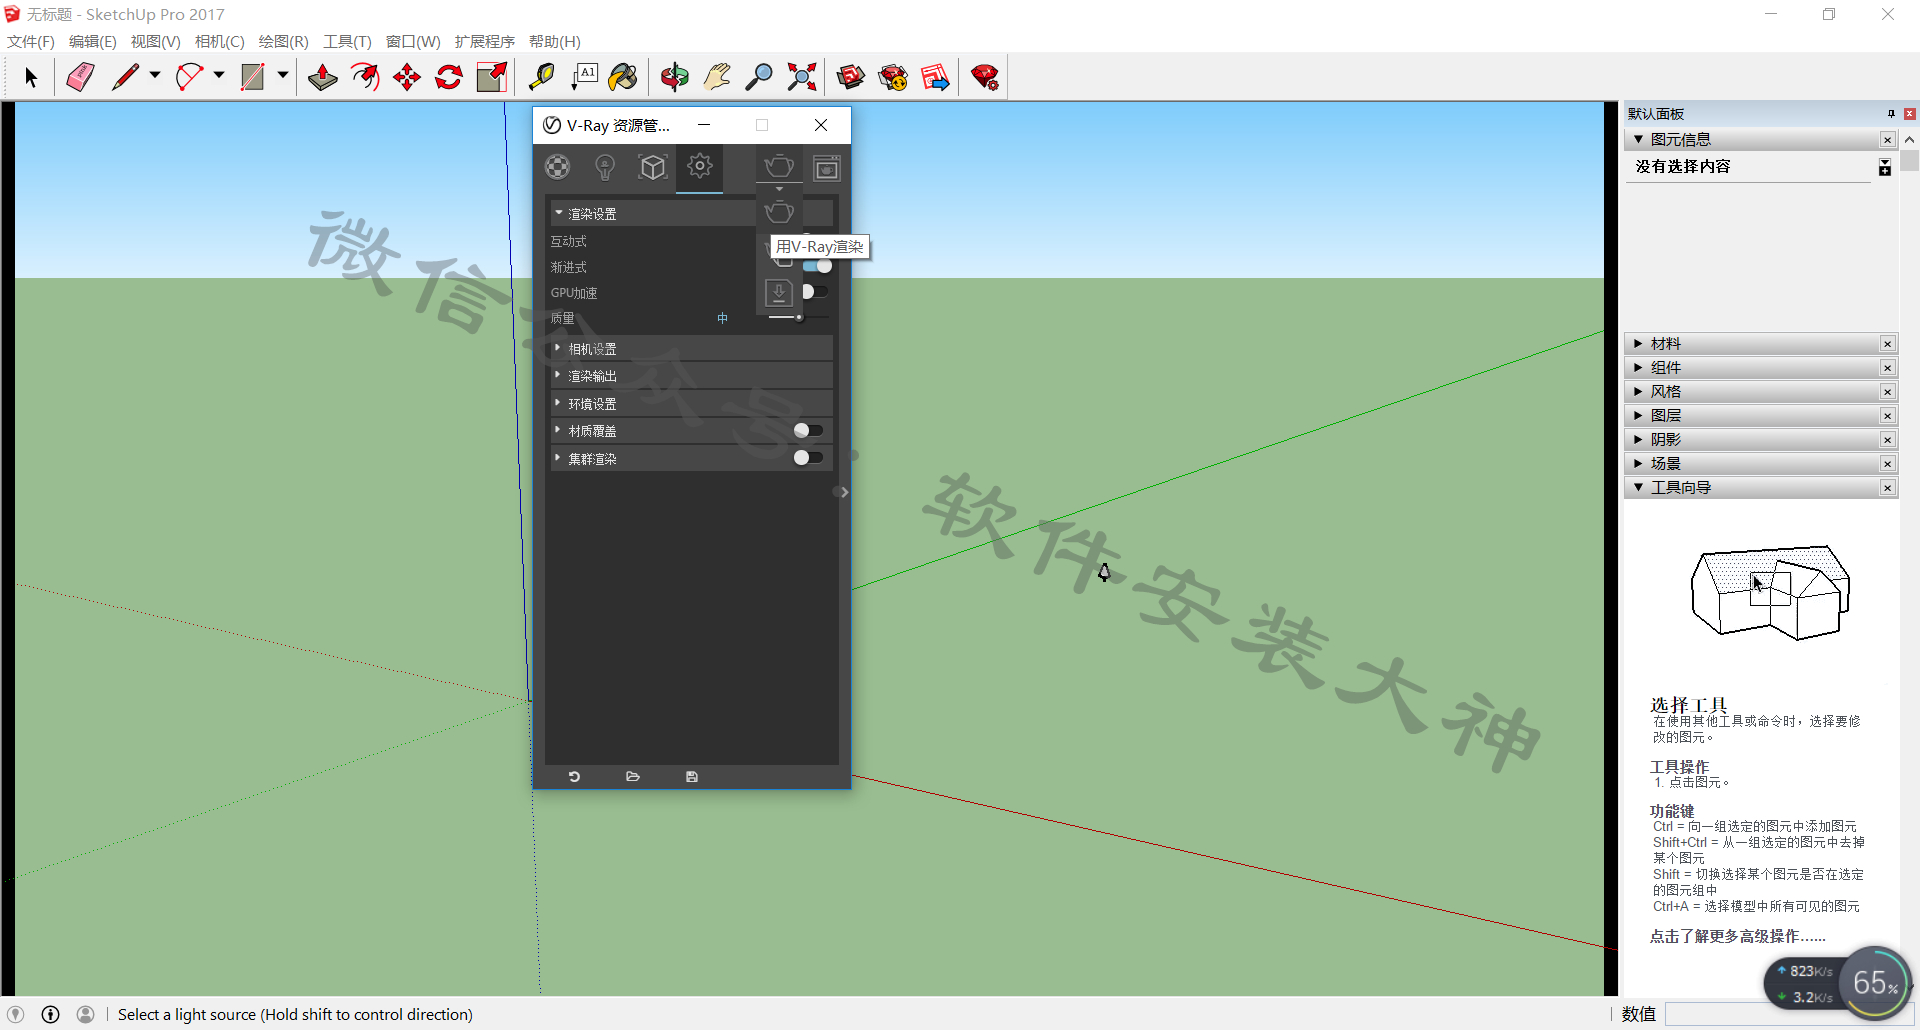Click the export scene icon in V-Ray render dropdown

[x=779, y=293]
